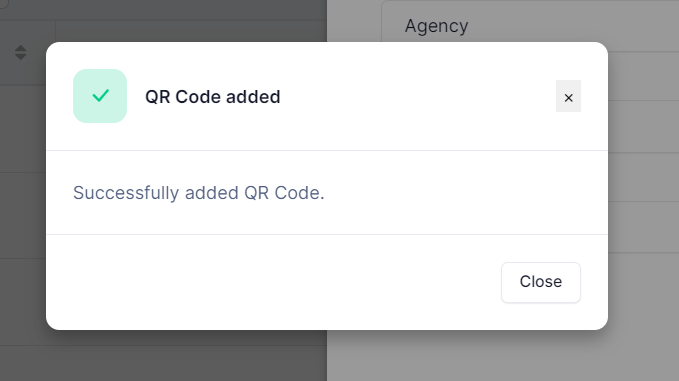Click the 'Successfully added QR Code.' message
Viewport: 679px width, 381px height.
point(199,193)
